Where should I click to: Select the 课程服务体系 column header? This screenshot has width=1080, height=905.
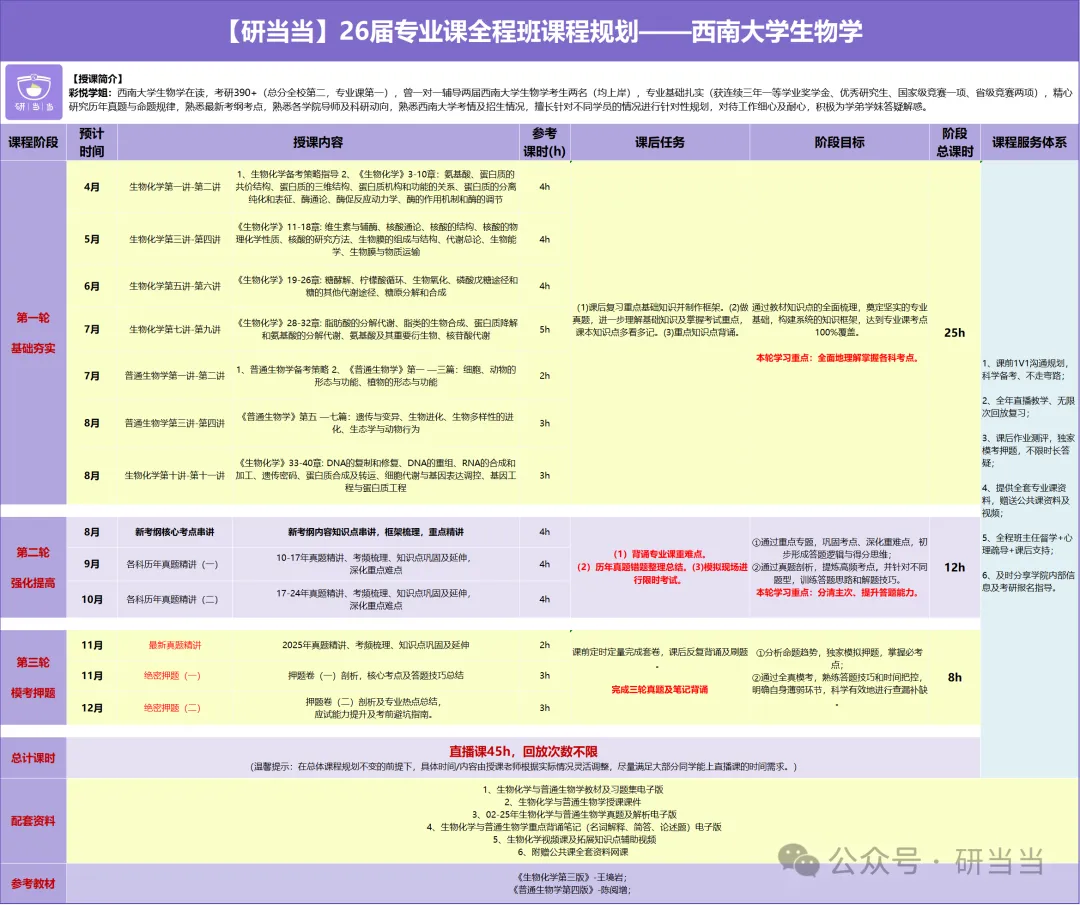(x=1030, y=143)
